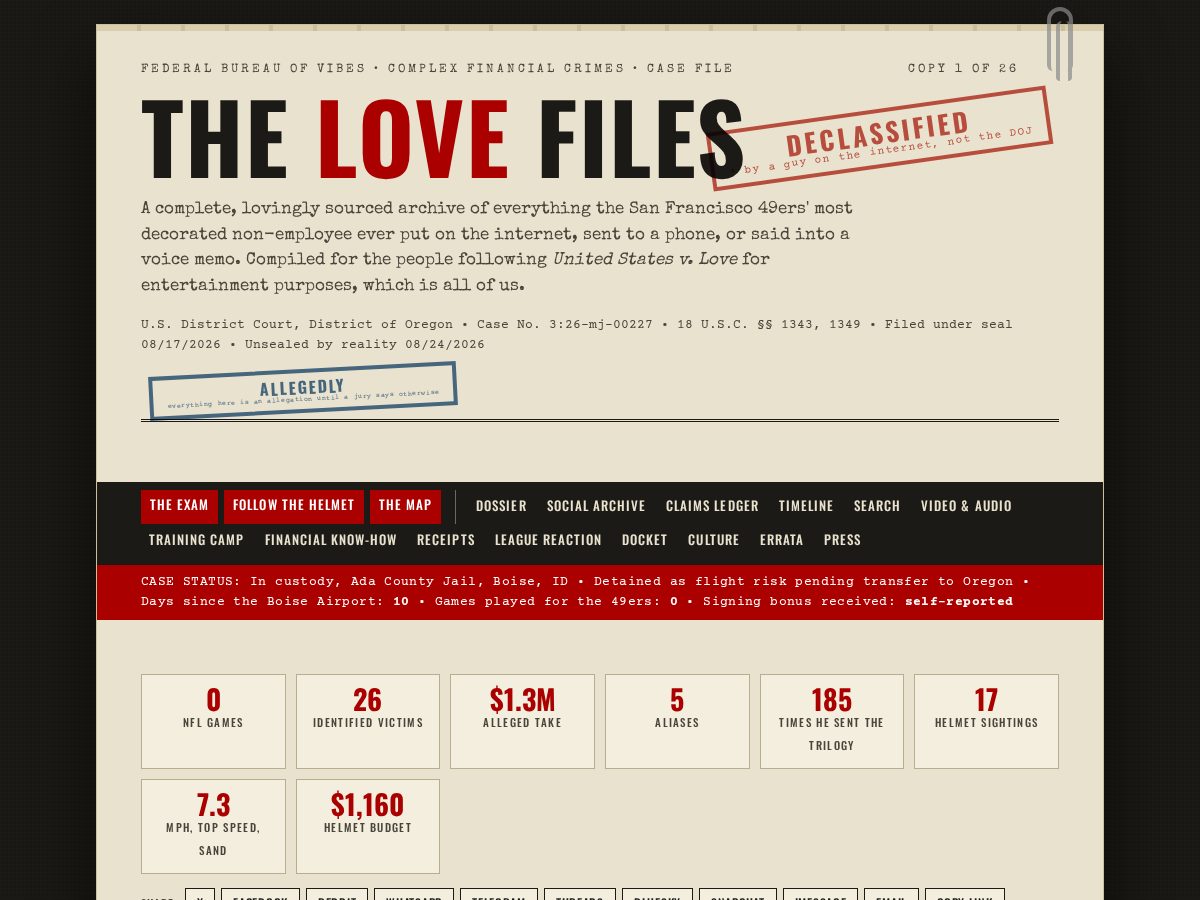This screenshot has height=900, width=1200.
Task: Click THE LOVE FILES headline
Action: pyautogui.click(x=442, y=140)
